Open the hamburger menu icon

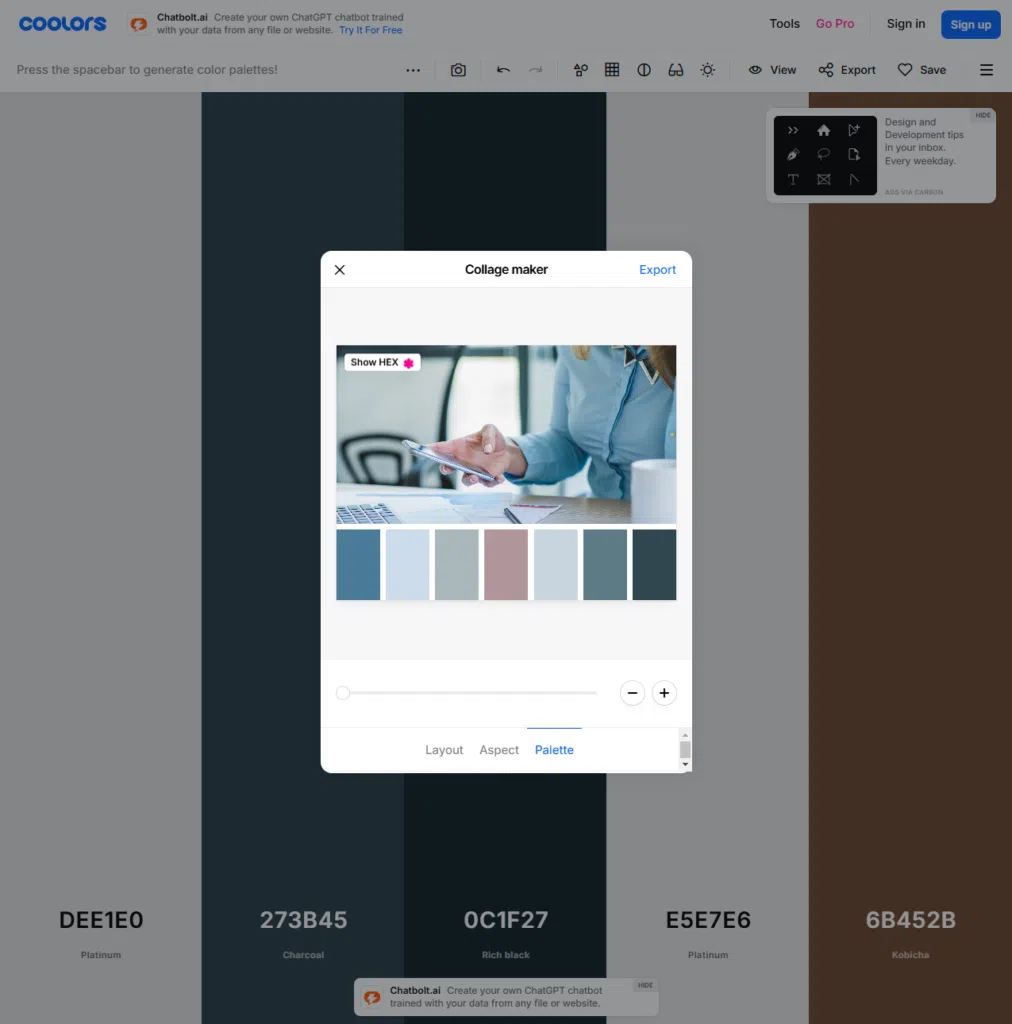986,70
